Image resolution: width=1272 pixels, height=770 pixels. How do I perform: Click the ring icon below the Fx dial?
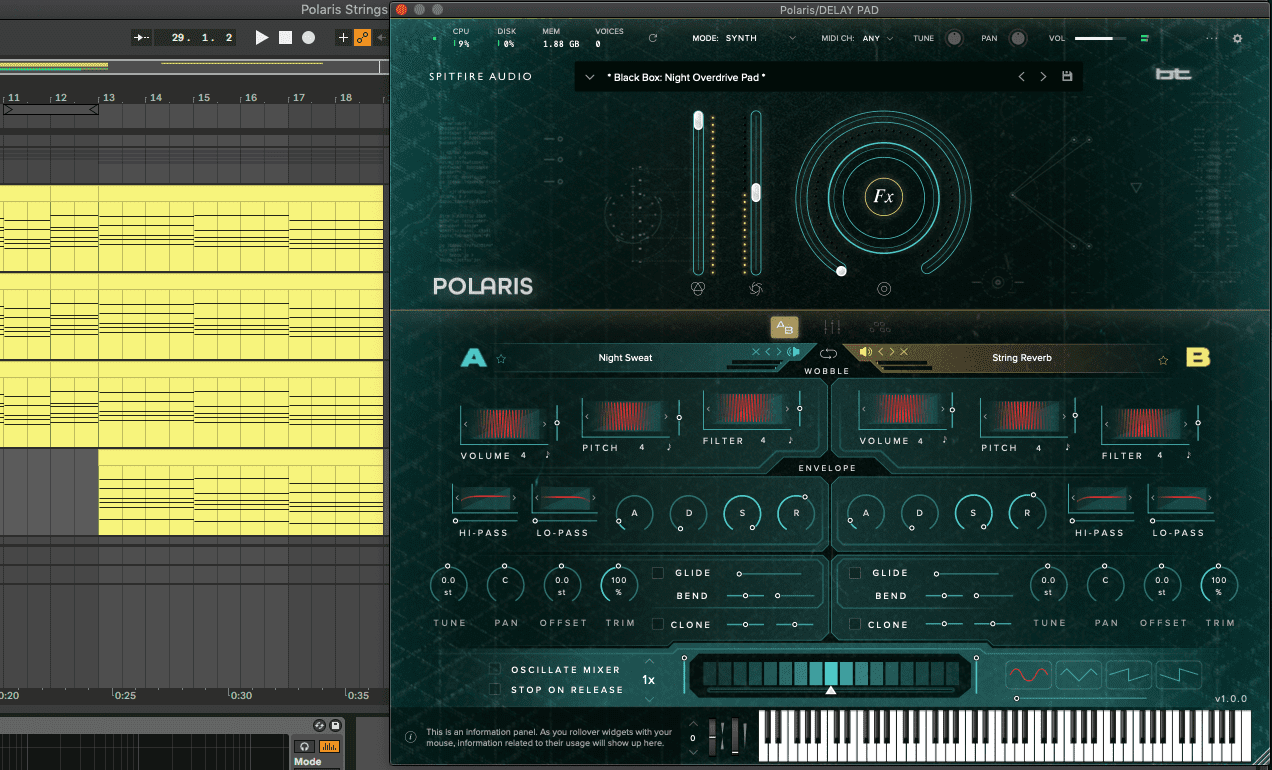click(884, 289)
